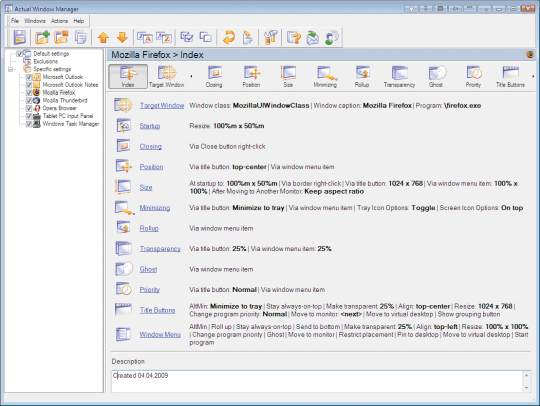Select Exclusions in the tree

pyautogui.click(x=45, y=61)
